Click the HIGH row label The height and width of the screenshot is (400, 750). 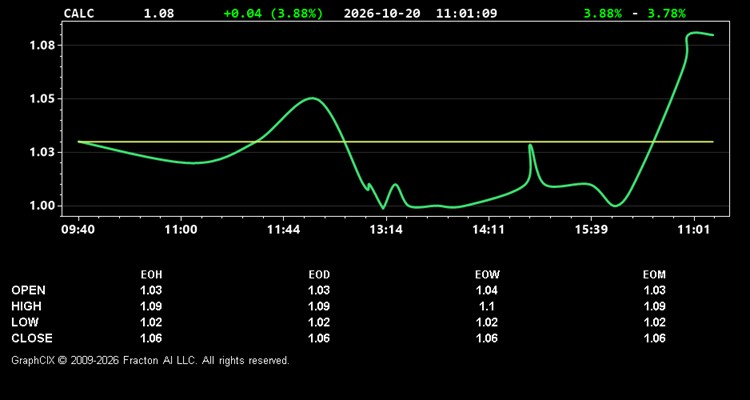point(26,306)
